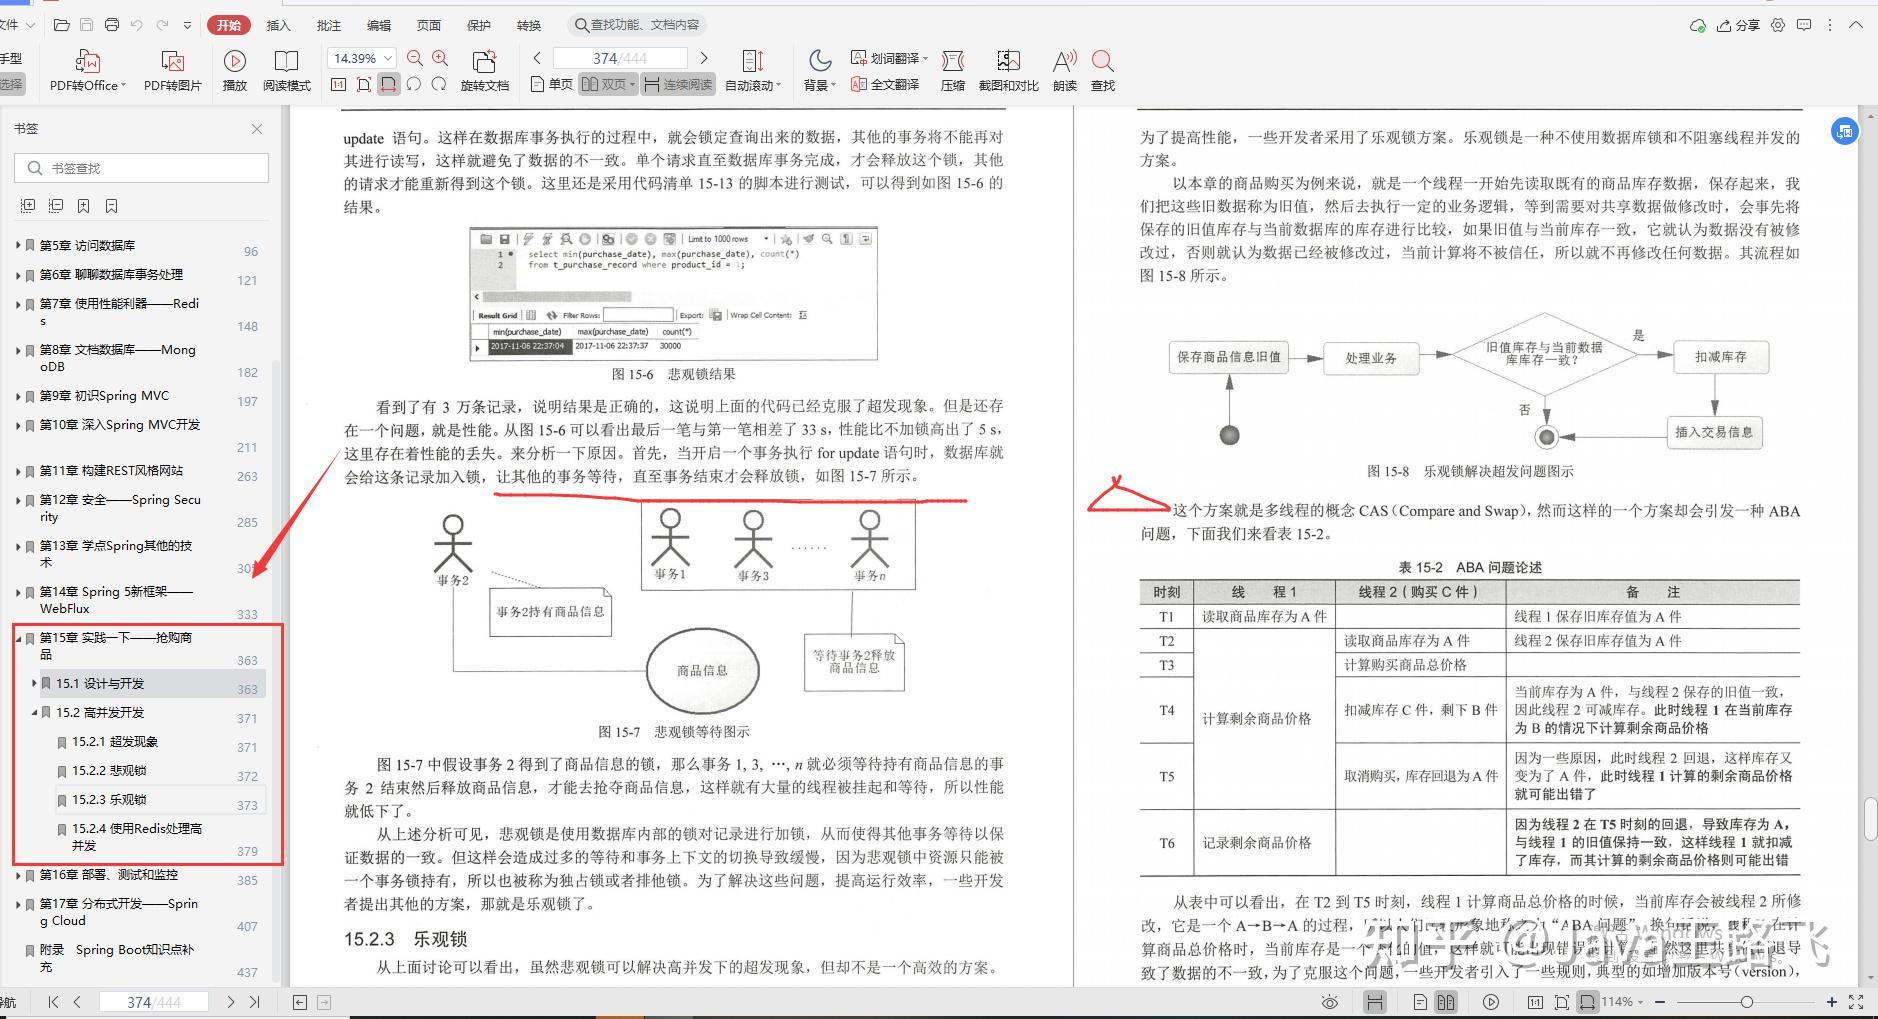Toggle fit width button in ribbon
The width and height of the screenshot is (1878, 1019).
(x=389, y=85)
